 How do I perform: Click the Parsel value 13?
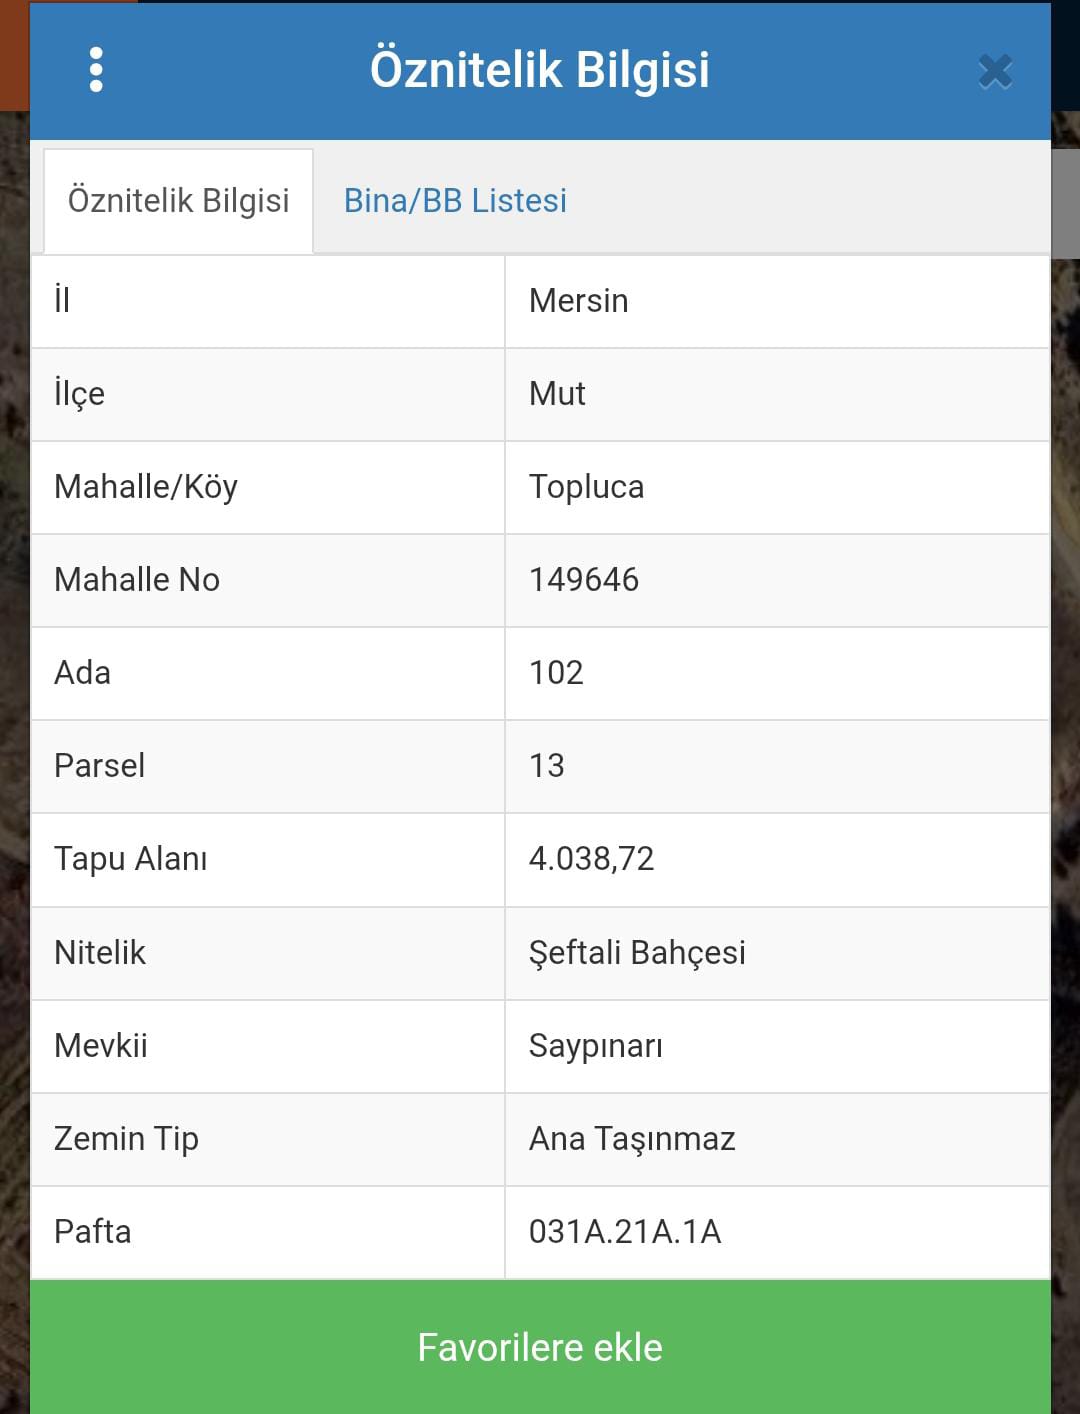click(x=546, y=766)
